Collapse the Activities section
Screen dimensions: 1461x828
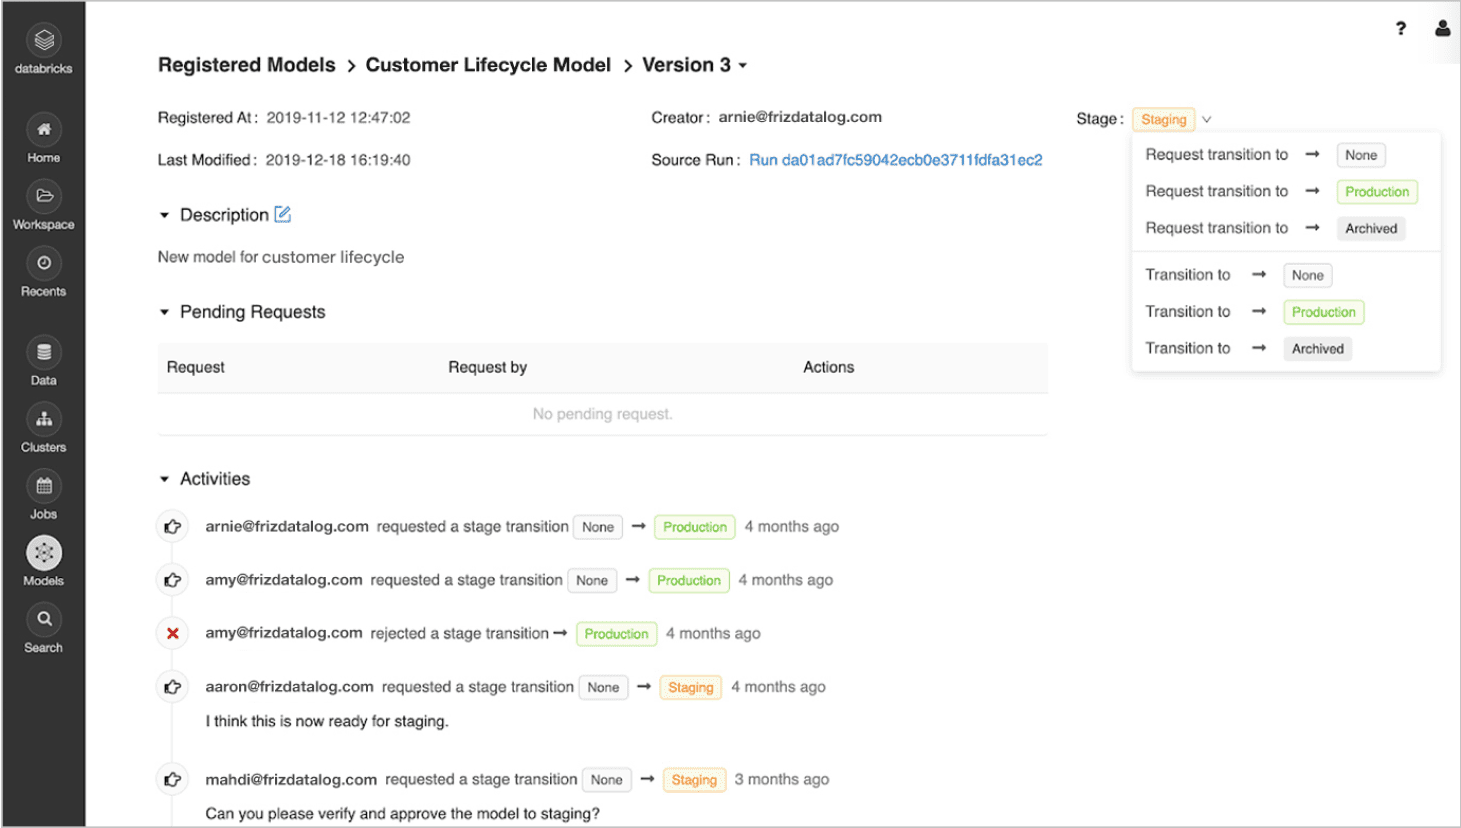[165, 479]
